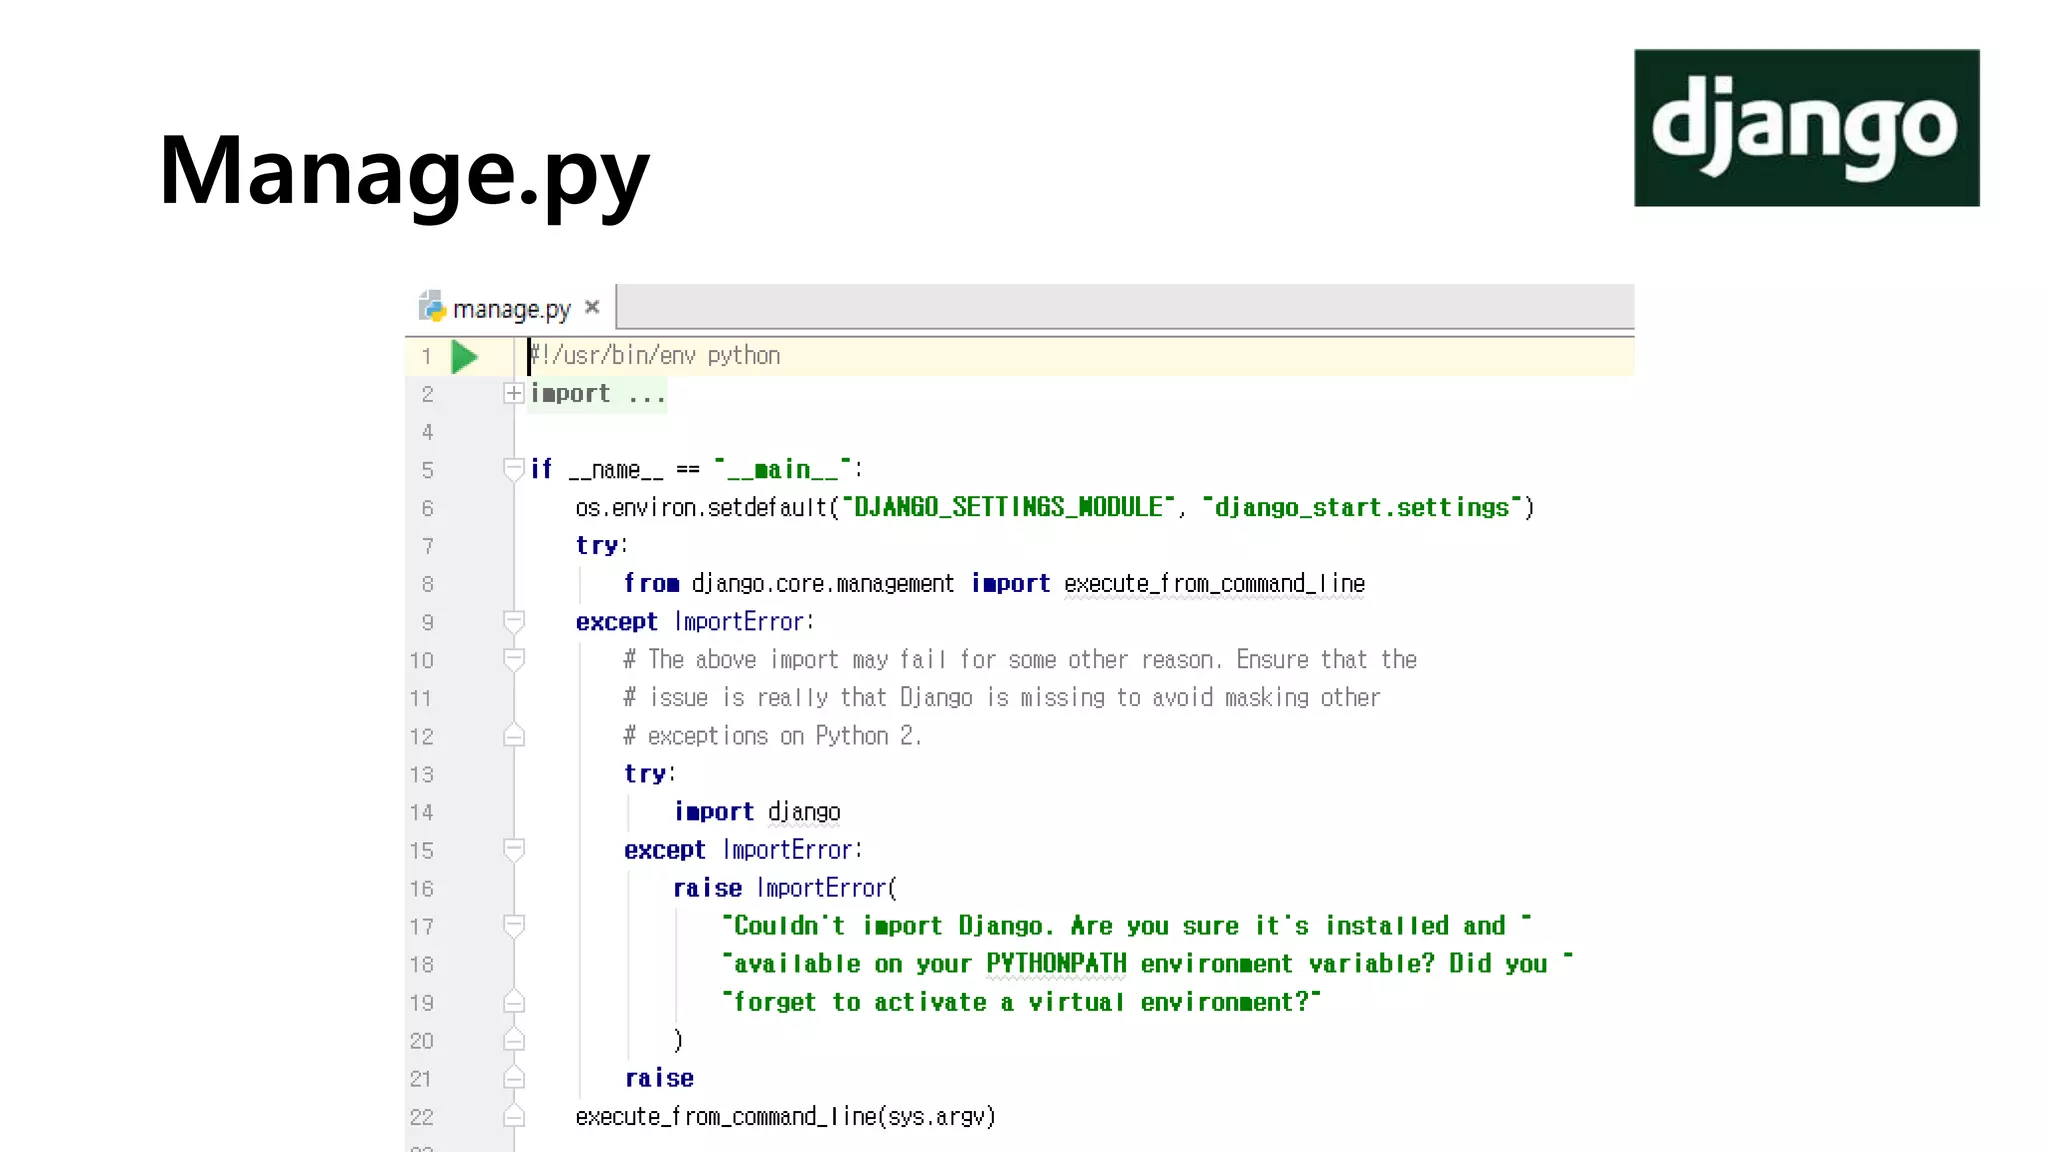
Task: Click "django_start.settings" string literal
Action: [x=1362, y=507]
